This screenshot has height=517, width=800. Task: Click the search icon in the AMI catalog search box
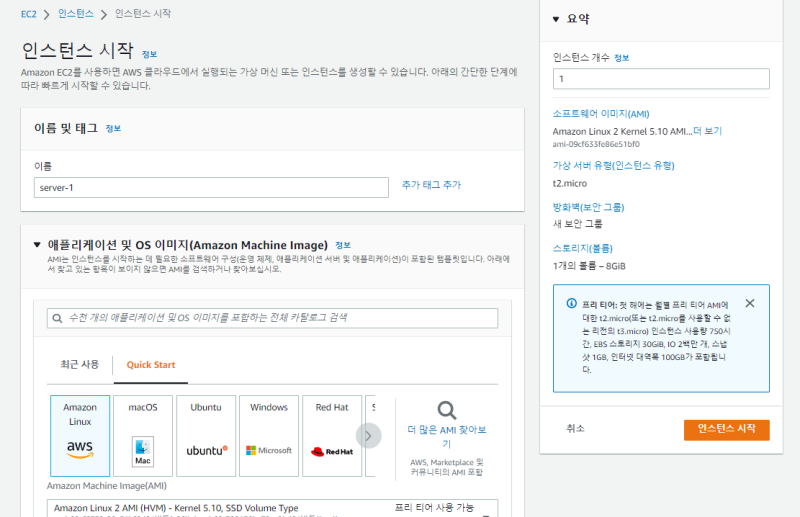[58, 318]
